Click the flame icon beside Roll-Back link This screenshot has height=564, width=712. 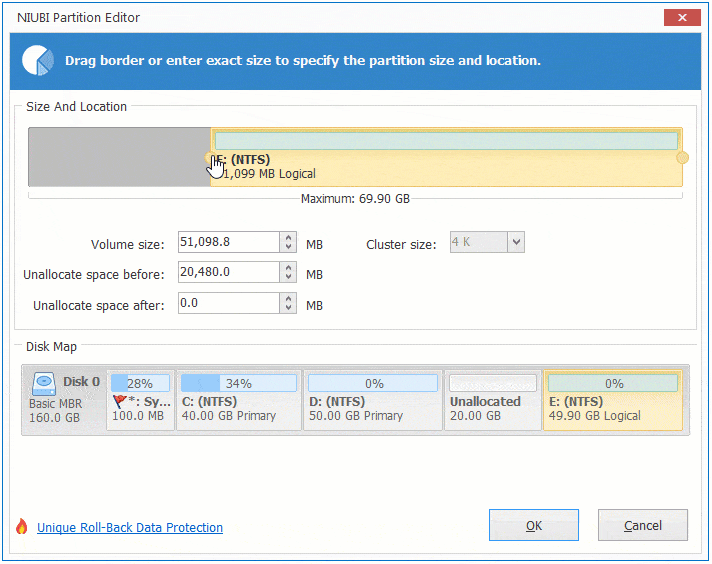22,527
